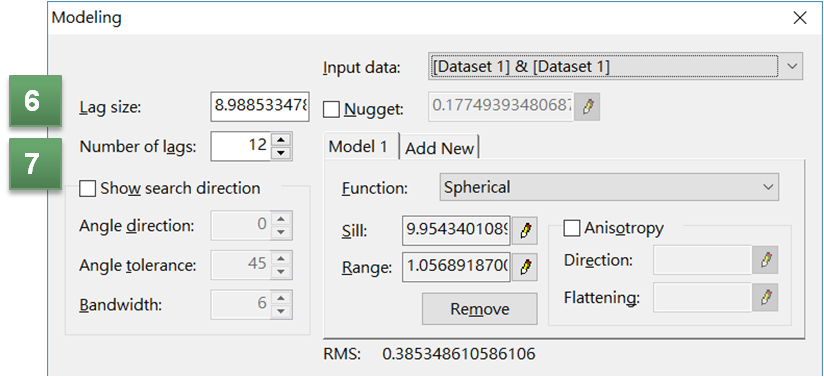Click the pencil icon next to Sill value
The image size is (824, 377).
click(525, 231)
